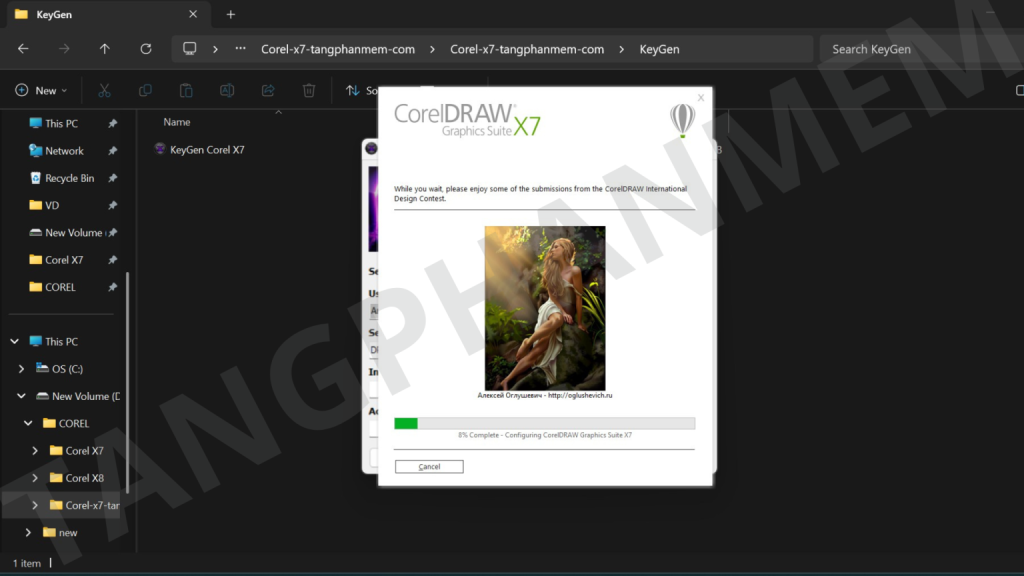1024x576 pixels.
Task: Click the KeyGen breadcrumb in address bar
Action: (x=659, y=49)
